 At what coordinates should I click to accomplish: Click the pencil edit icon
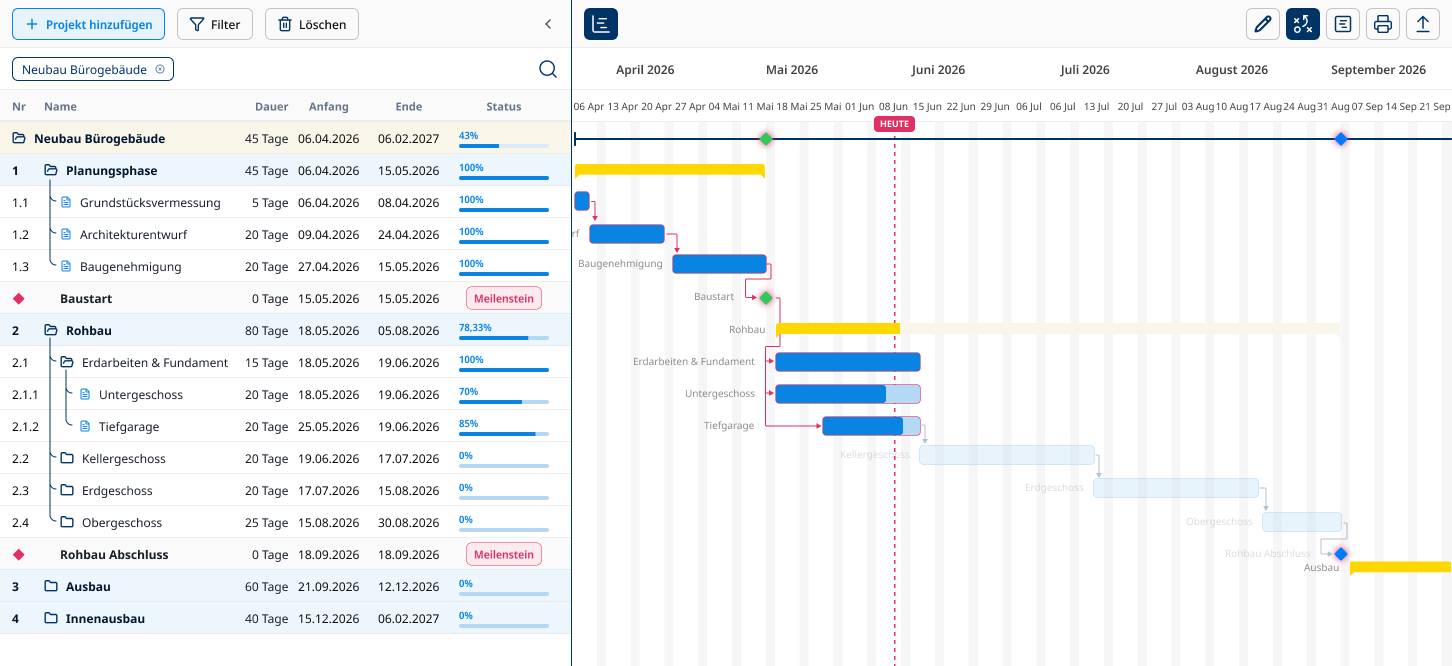[x=1263, y=24]
